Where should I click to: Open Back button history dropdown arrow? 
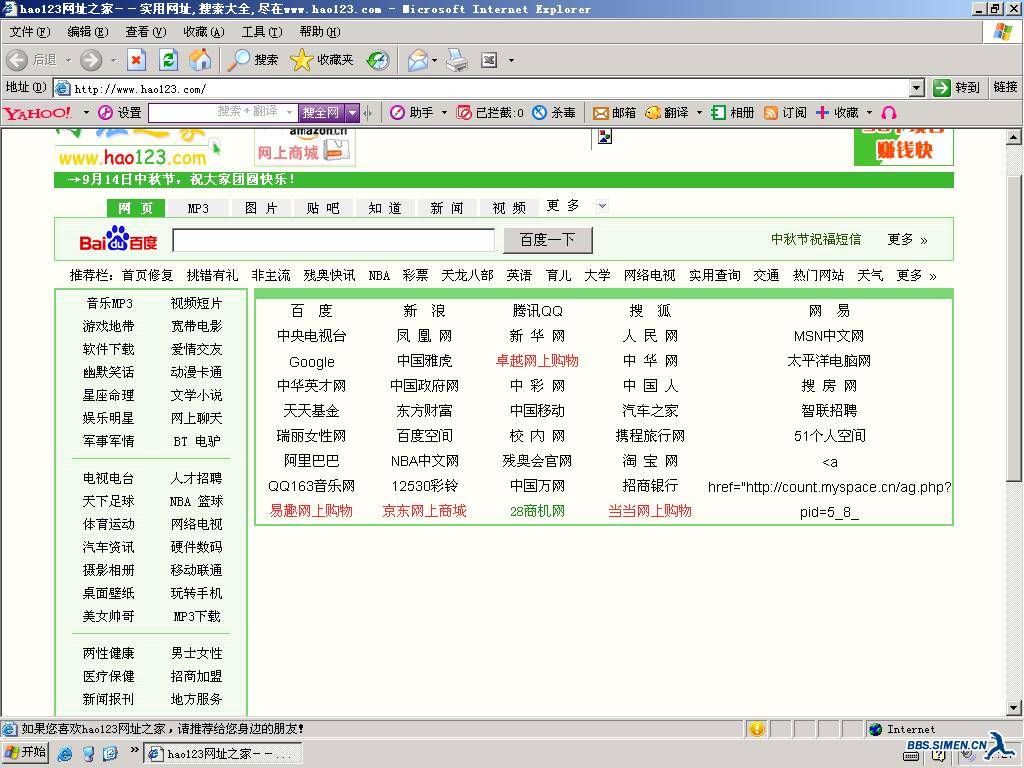click(69, 60)
